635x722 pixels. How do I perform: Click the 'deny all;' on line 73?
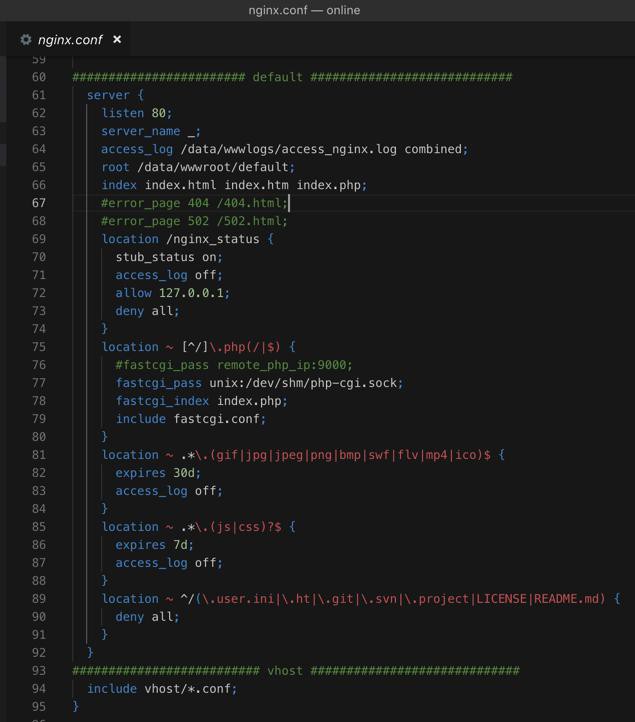(x=147, y=311)
